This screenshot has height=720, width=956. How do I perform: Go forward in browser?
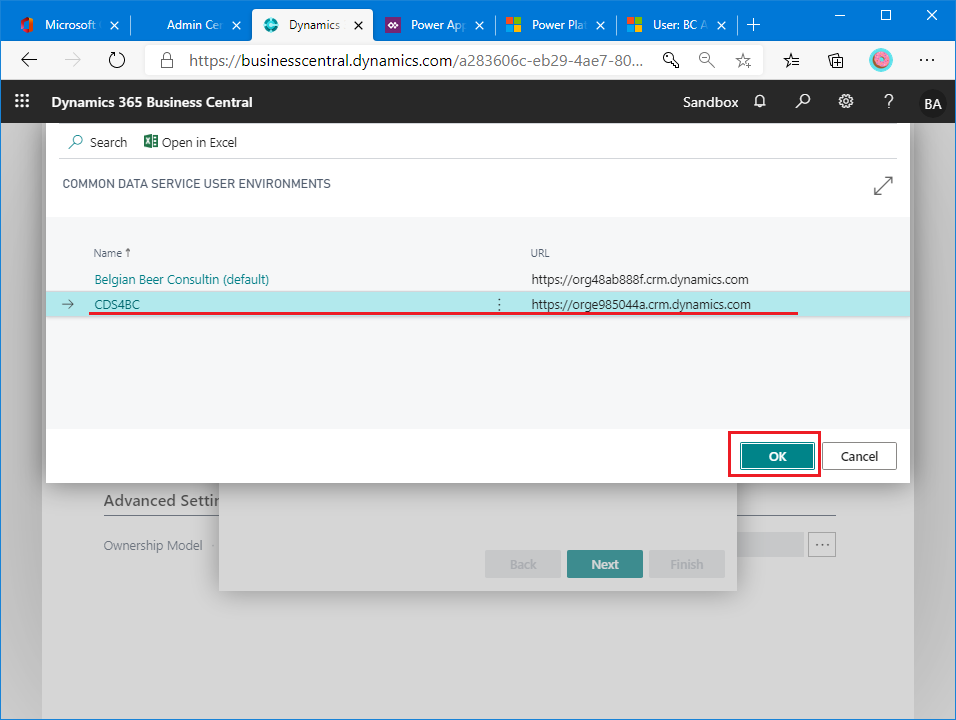pyautogui.click(x=73, y=60)
